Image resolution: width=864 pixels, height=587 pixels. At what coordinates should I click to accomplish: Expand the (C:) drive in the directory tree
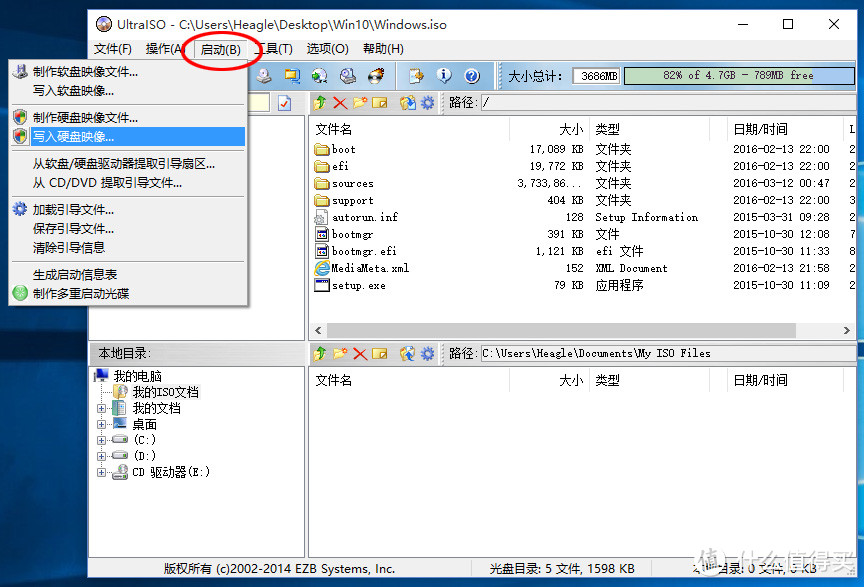100,440
